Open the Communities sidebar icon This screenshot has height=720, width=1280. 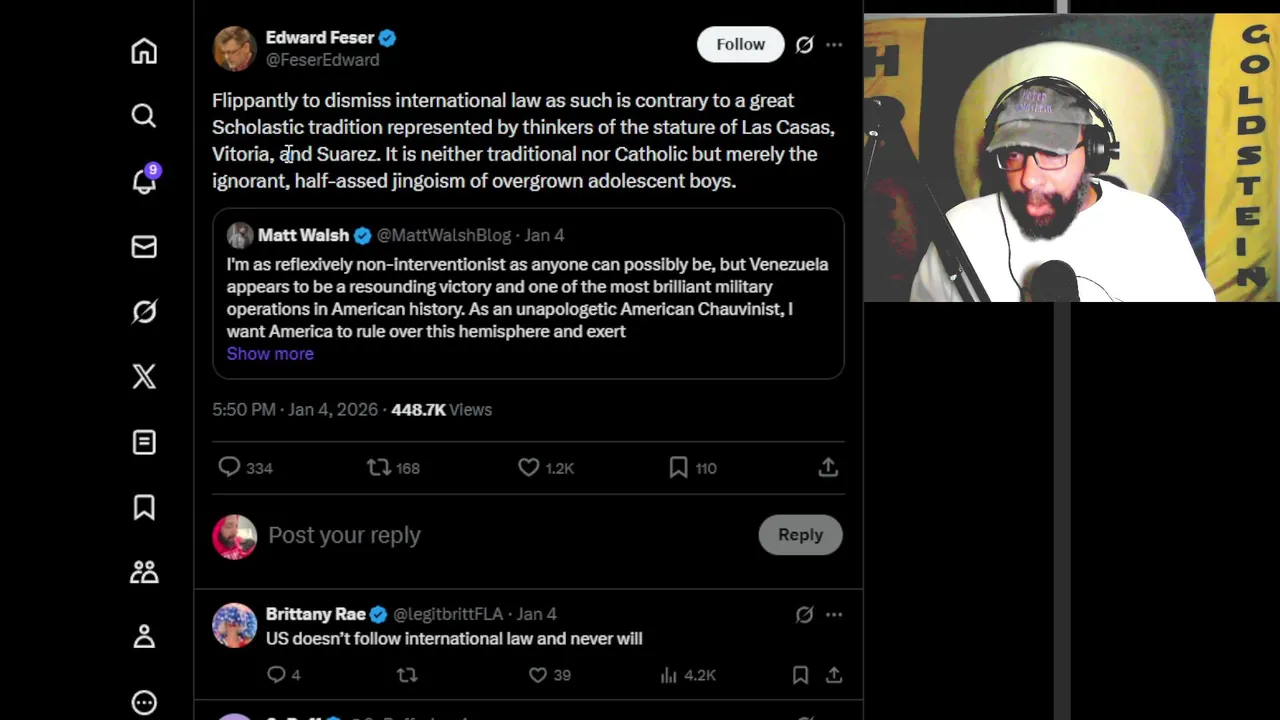[x=144, y=572]
